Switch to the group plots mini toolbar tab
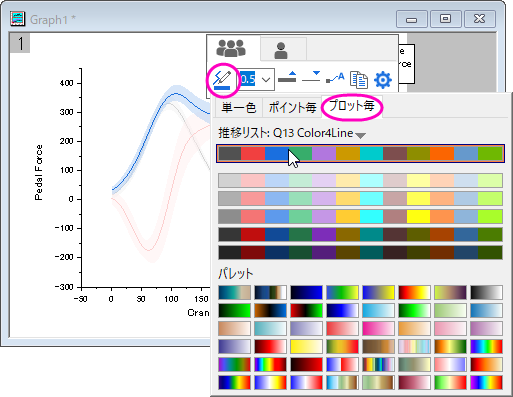The width and height of the screenshot is (513, 397). (231, 49)
